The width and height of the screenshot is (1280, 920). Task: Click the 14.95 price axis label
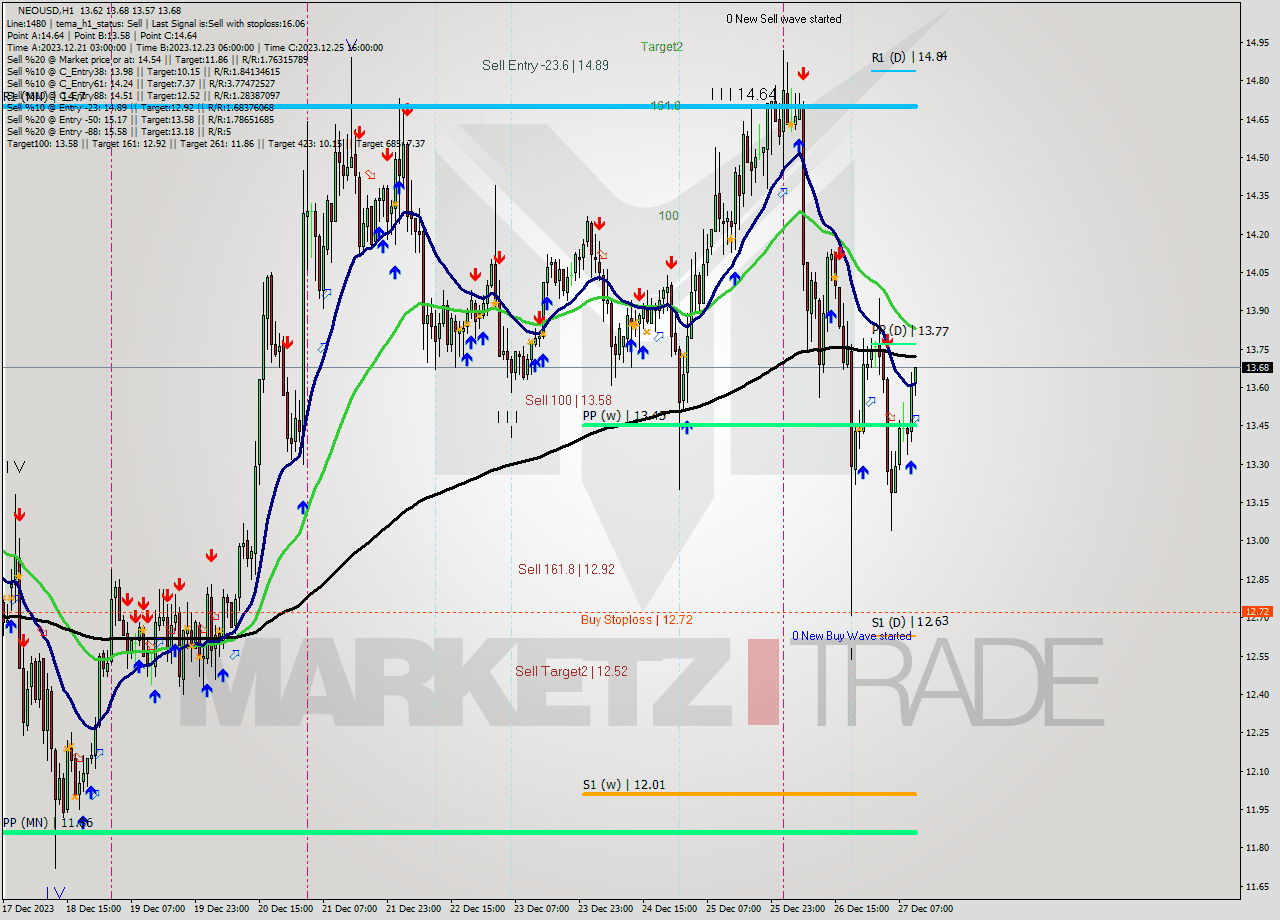coord(1257,43)
